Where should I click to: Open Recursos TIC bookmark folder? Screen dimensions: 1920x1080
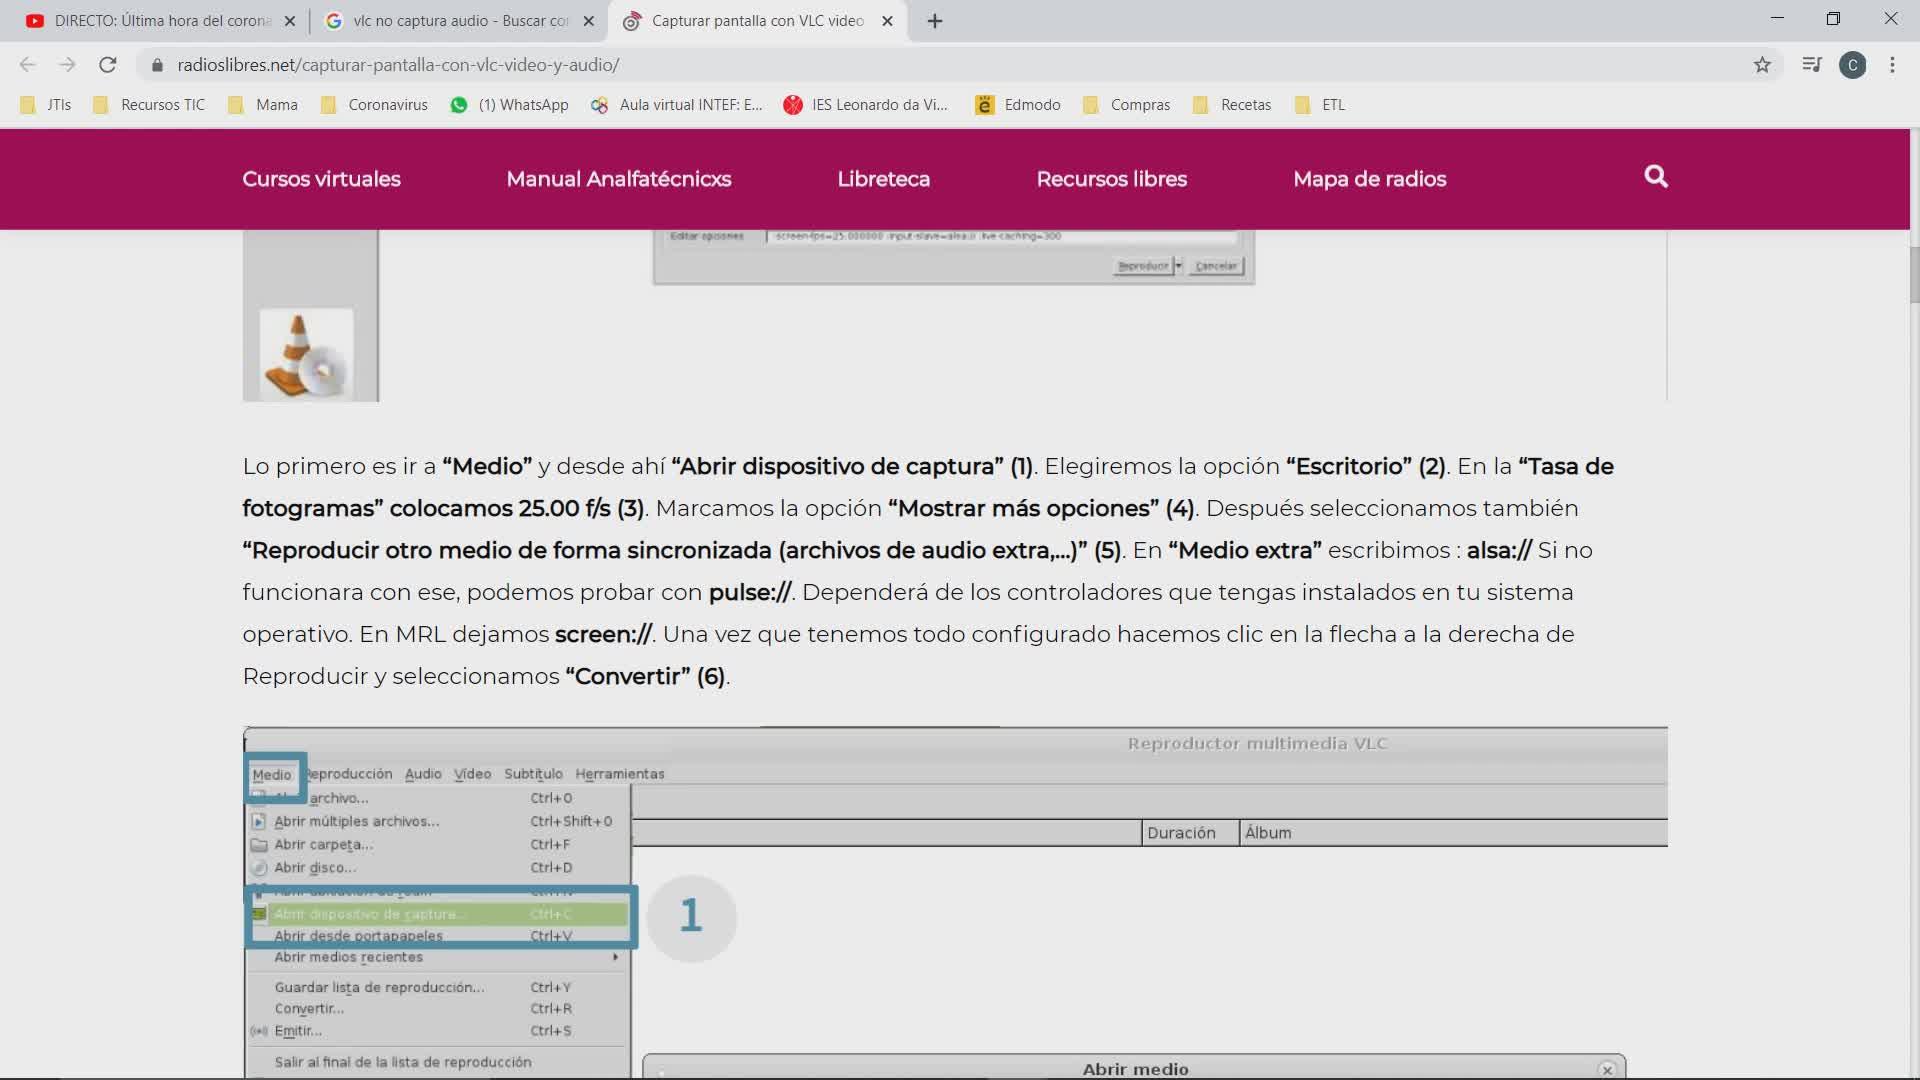pos(149,105)
